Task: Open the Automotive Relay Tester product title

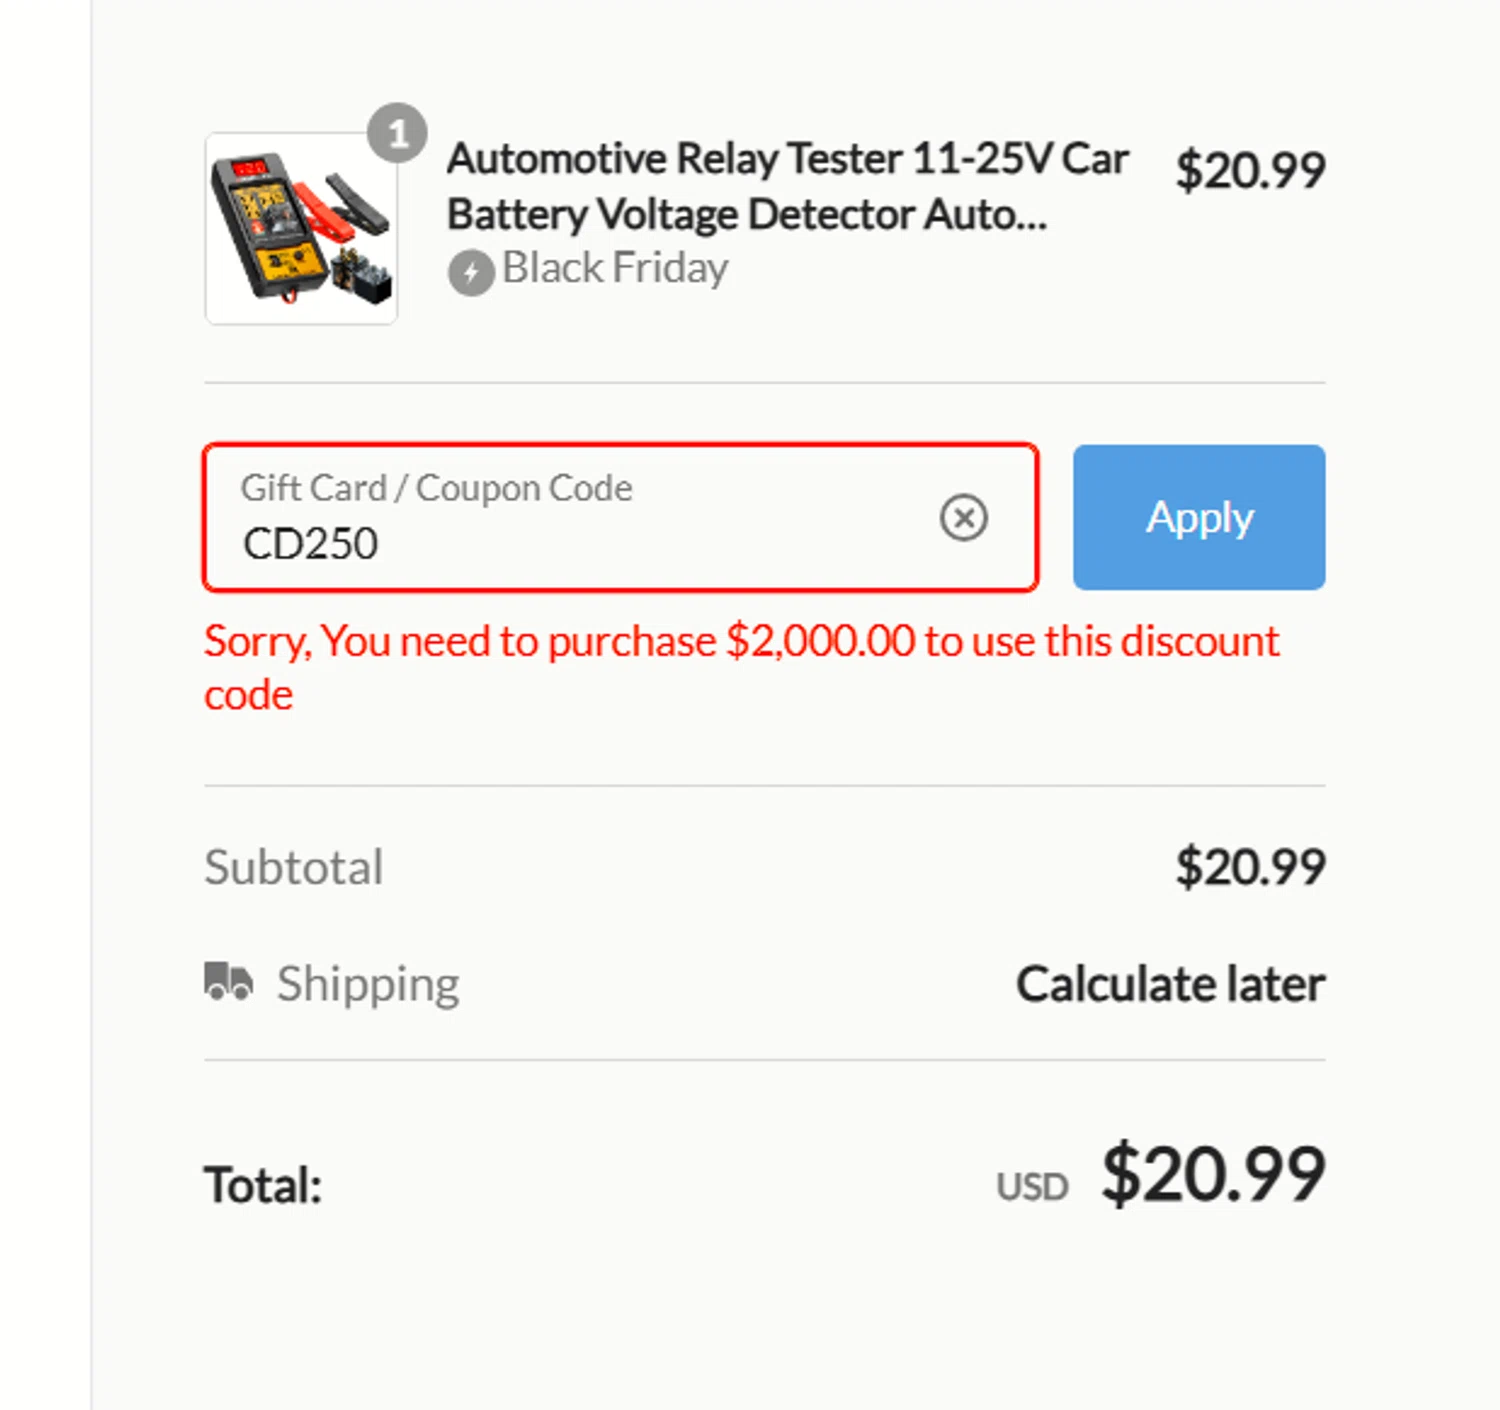Action: 786,186
